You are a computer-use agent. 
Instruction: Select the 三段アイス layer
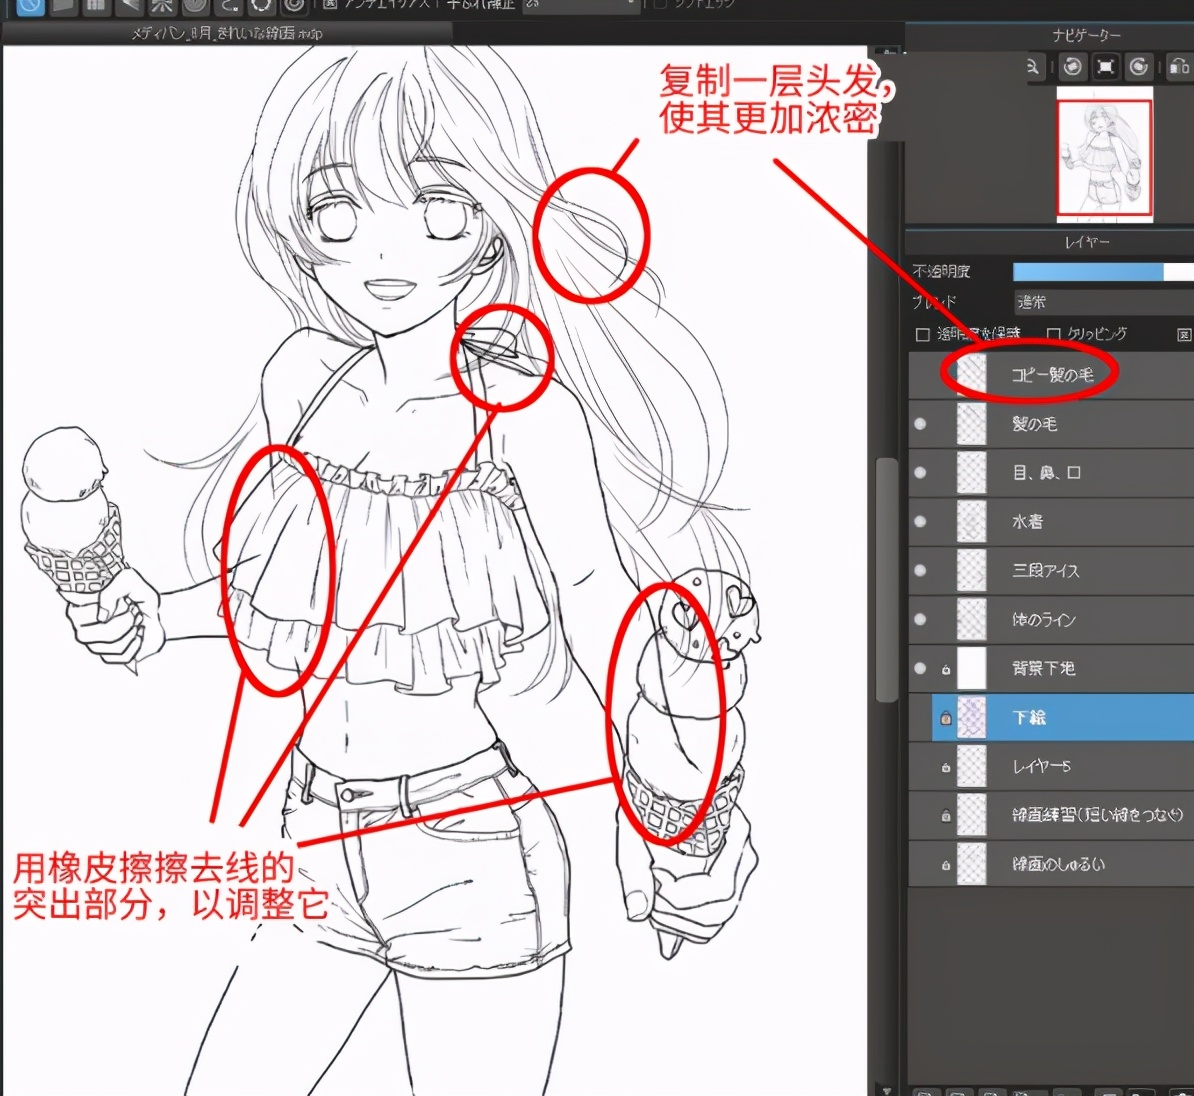click(1046, 571)
